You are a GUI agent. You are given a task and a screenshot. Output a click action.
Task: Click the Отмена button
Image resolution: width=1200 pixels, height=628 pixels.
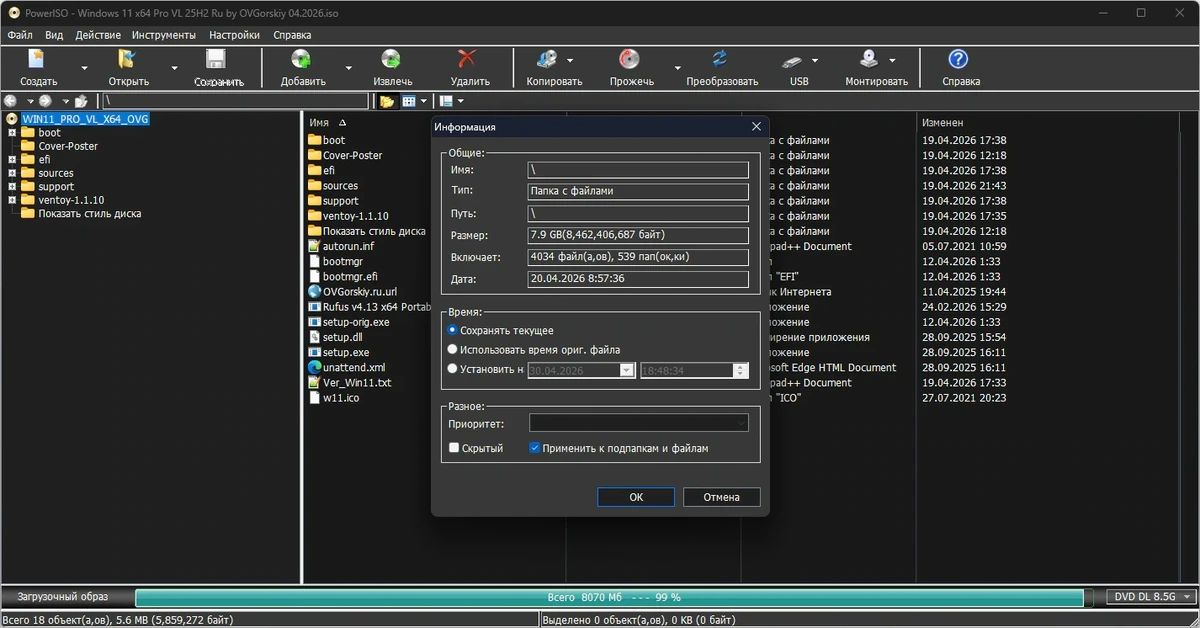pos(721,497)
